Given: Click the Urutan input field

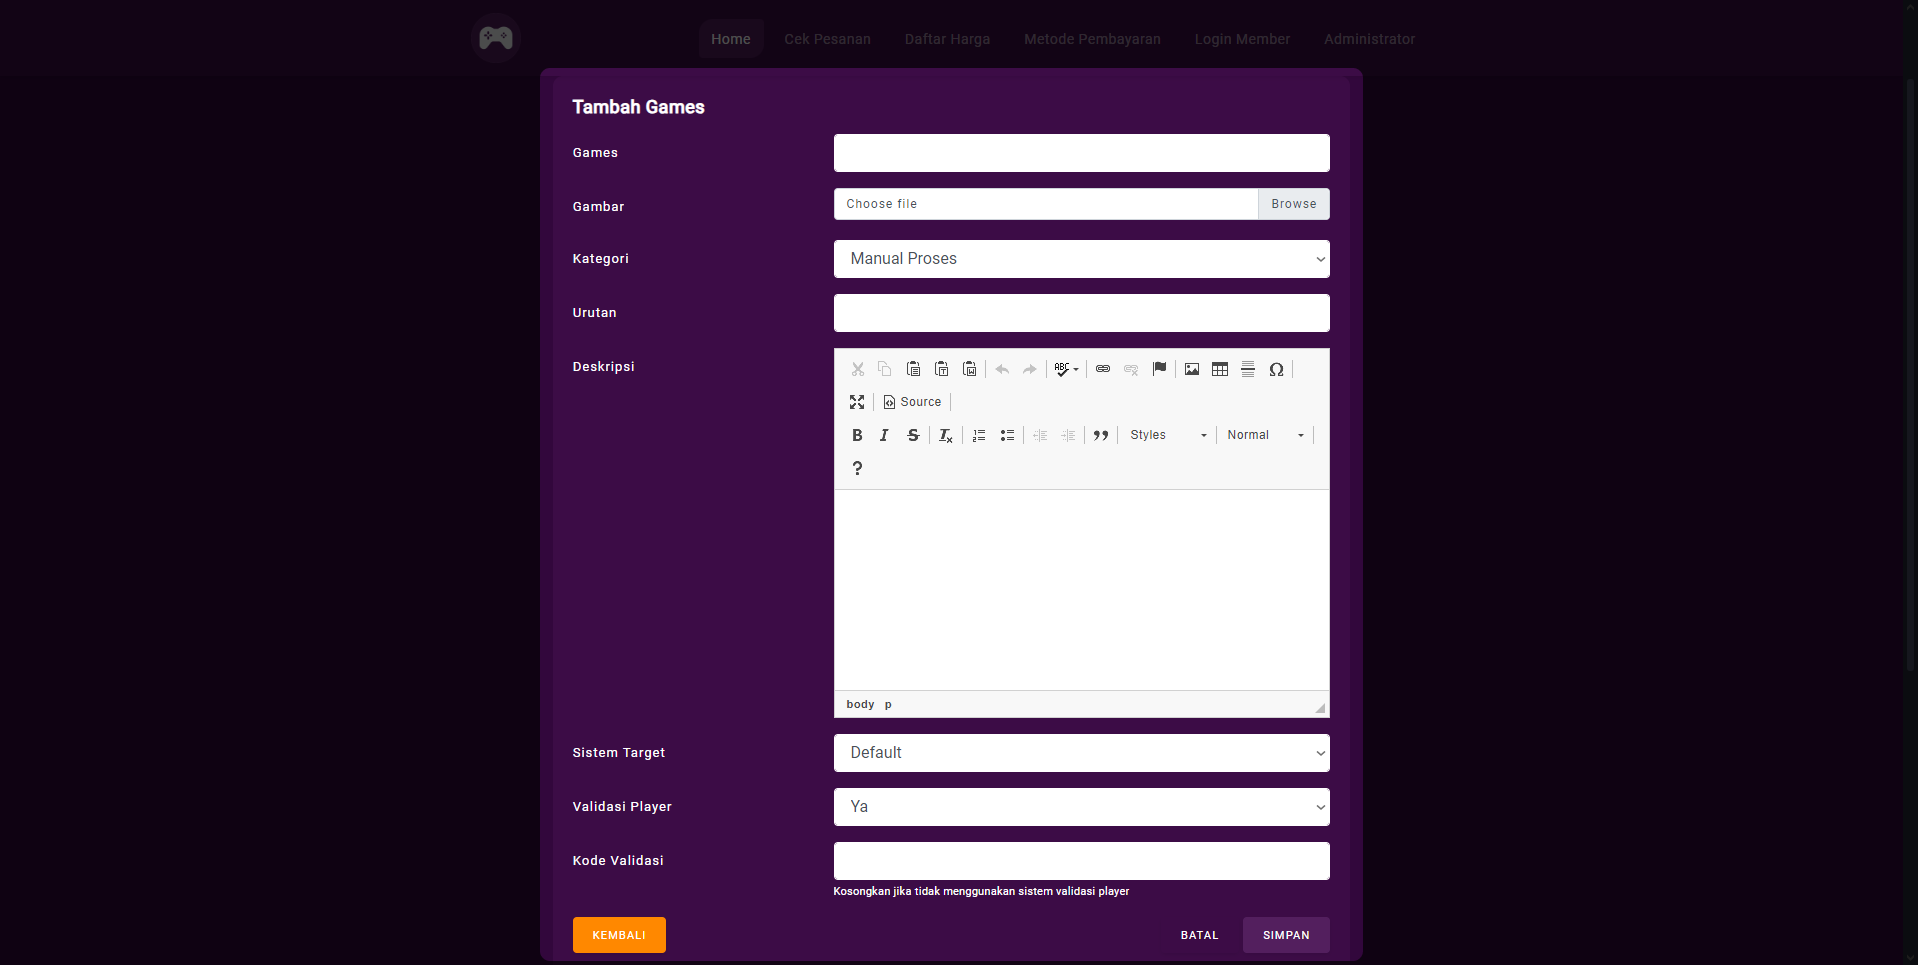Looking at the screenshot, I should (1081, 313).
